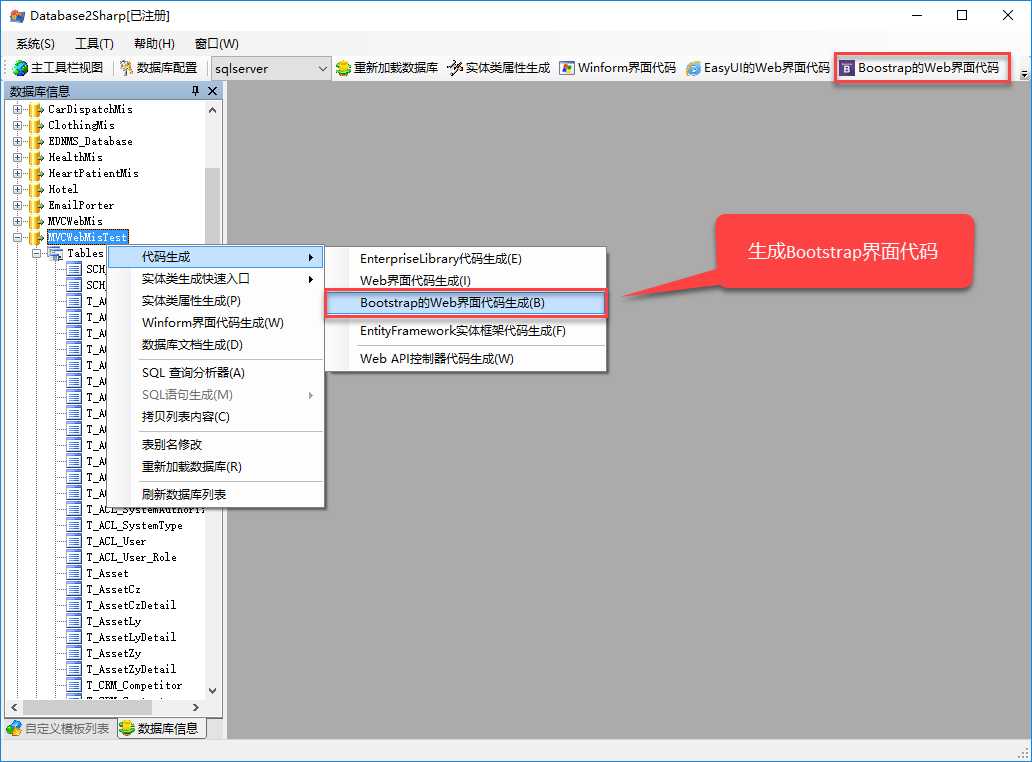Switch to 自定义模板列表 tab
Screen dimensions: 1032x762
coord(59,728)
